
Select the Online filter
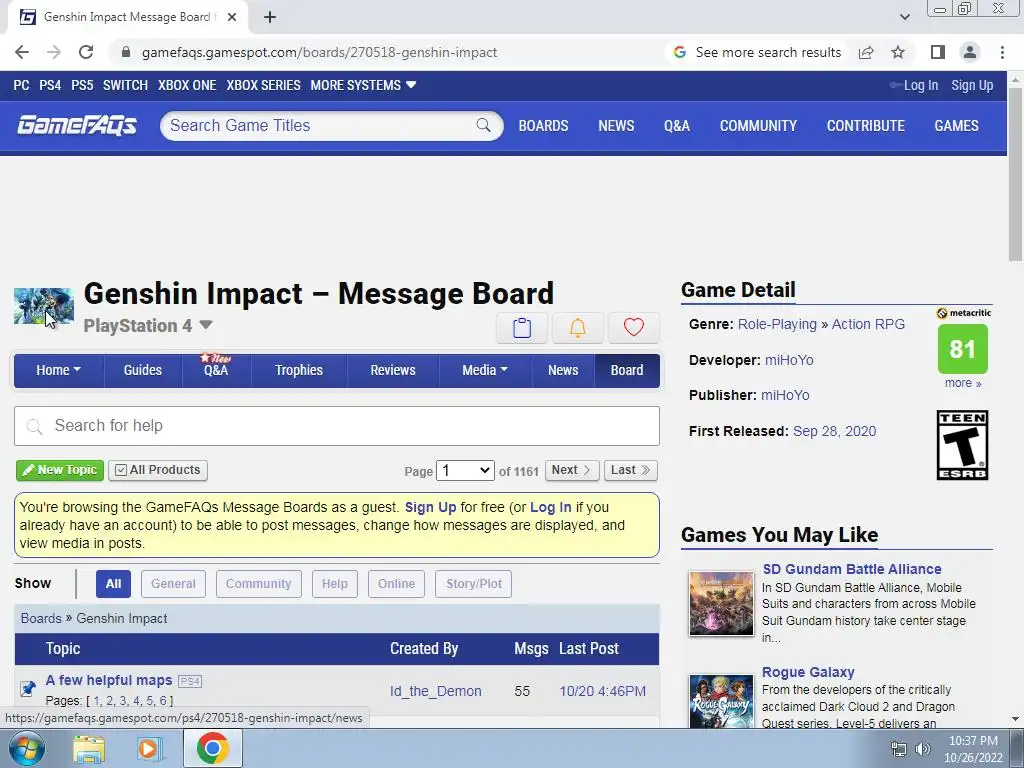pos(396,584)
